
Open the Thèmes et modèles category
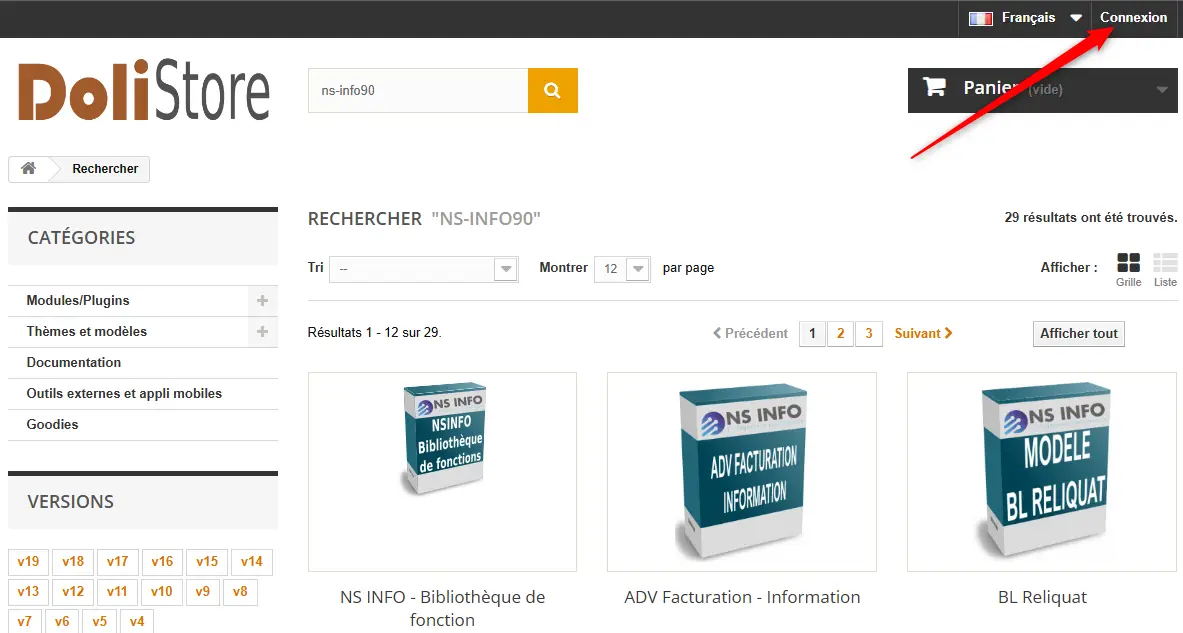87,331
